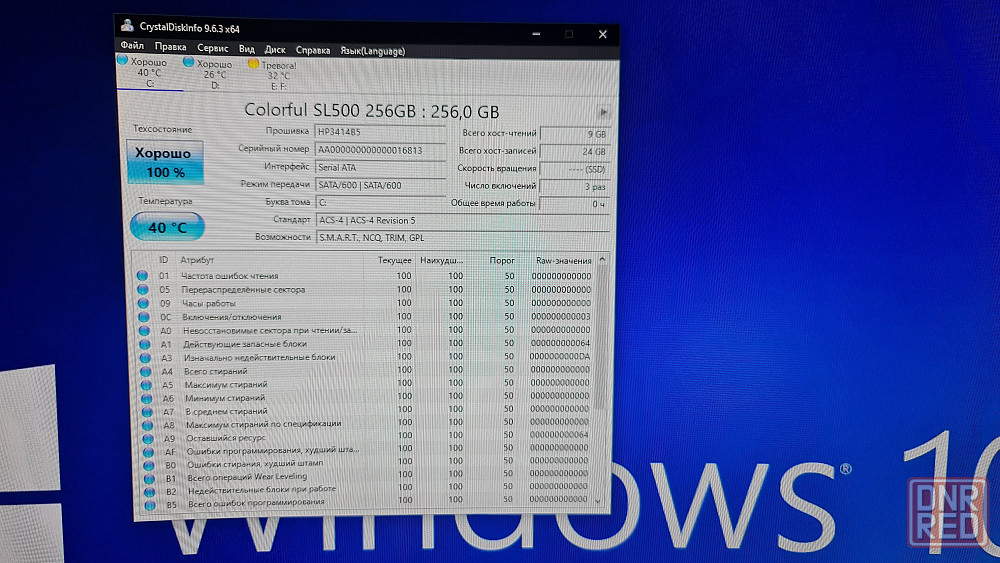The height and width of the screenshot is (563, 1000).
Task: Open the Правка menu
Action: [170, 47]
